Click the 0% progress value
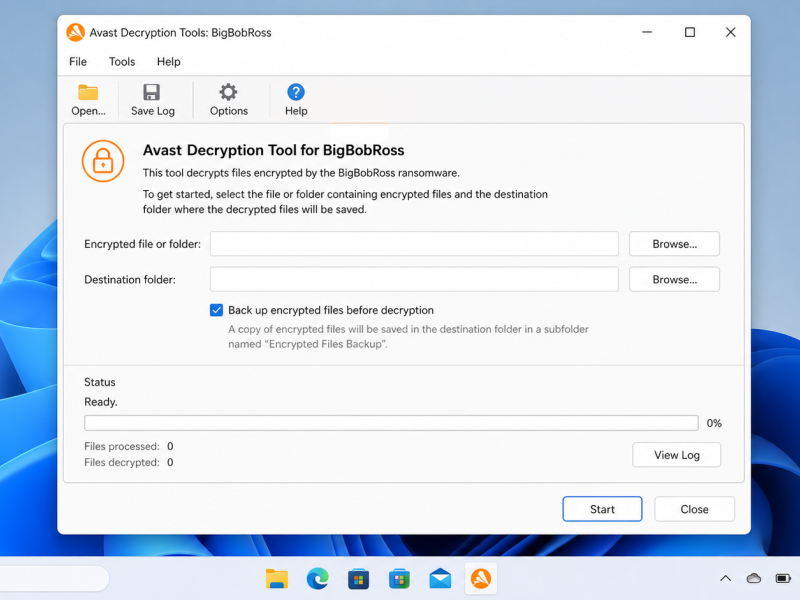 point(714,423)
